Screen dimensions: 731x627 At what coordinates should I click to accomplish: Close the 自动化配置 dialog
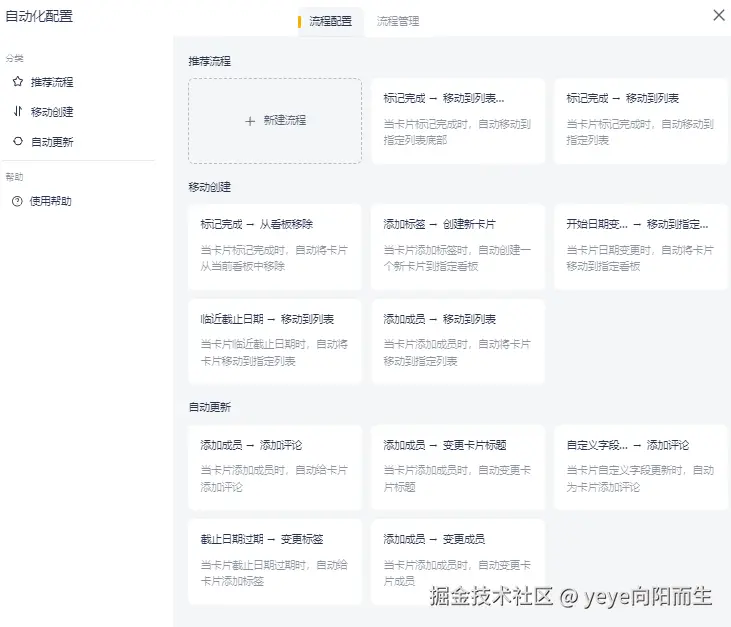pyautogui.click(x=719, y=15)
